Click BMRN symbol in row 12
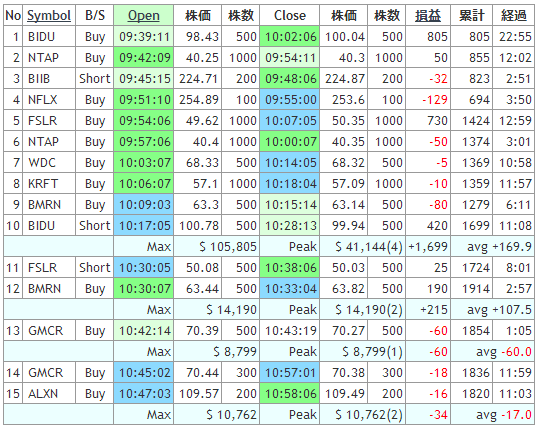Screen dimensions: 541x428 (x=44, y=289)
